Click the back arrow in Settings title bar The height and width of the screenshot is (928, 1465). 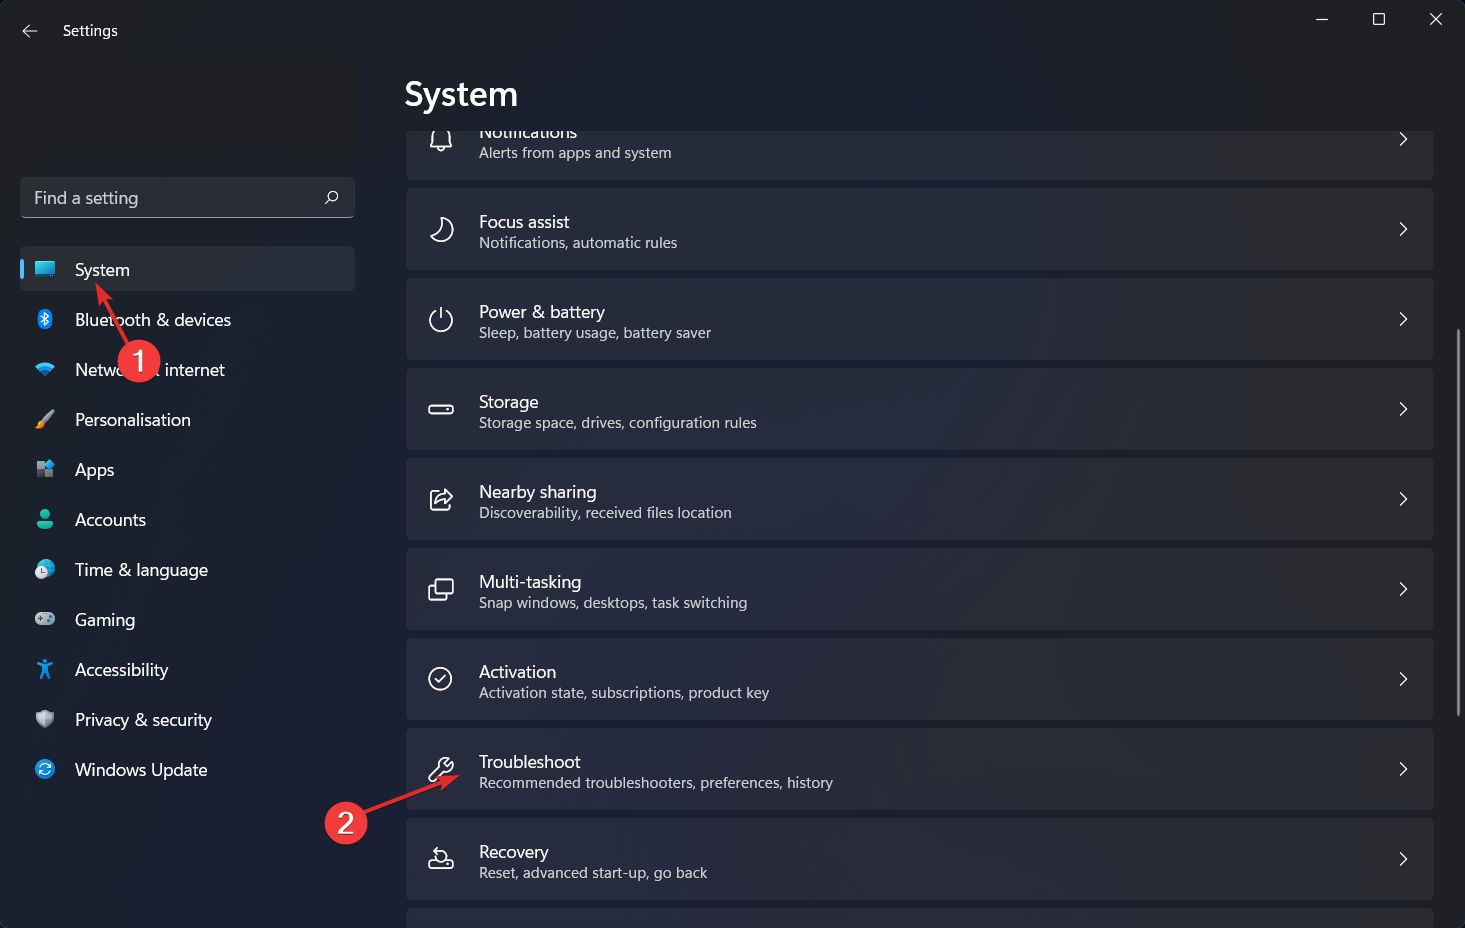(30, 31)
